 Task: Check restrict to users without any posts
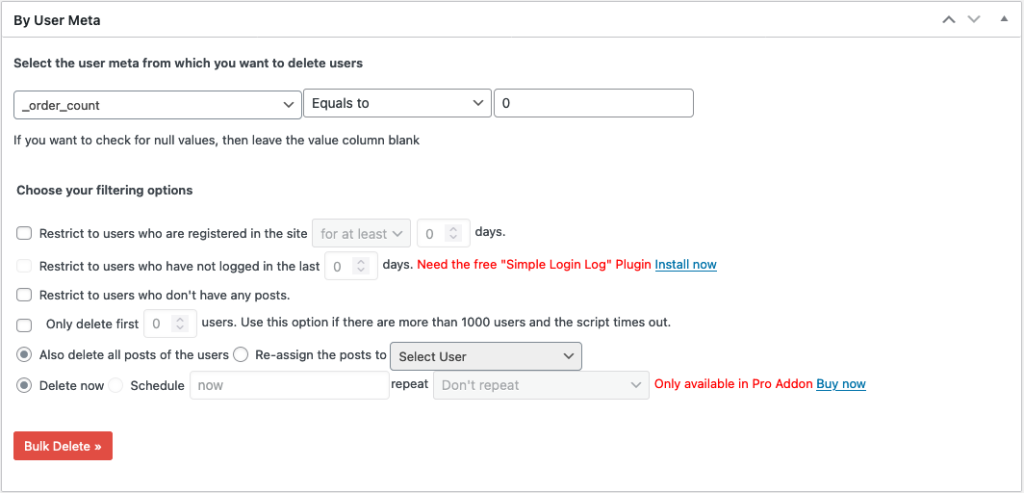click(x=24, y=295)
